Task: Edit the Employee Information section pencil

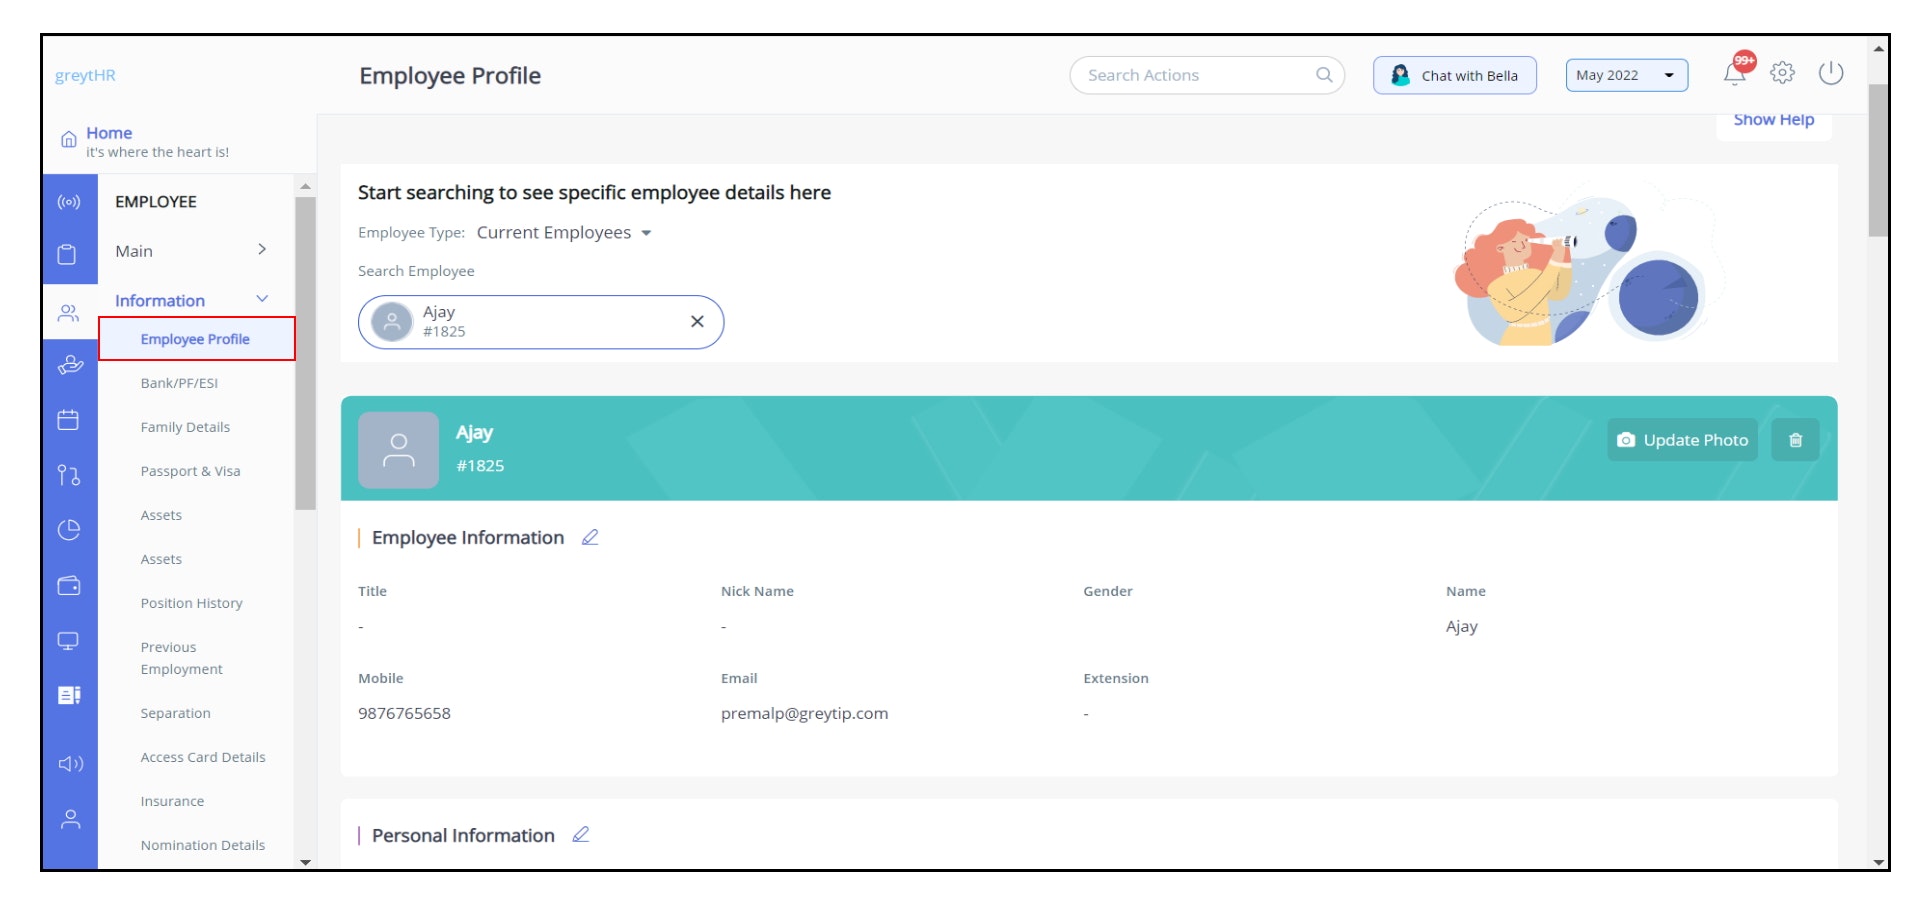Action: point(590,537)
